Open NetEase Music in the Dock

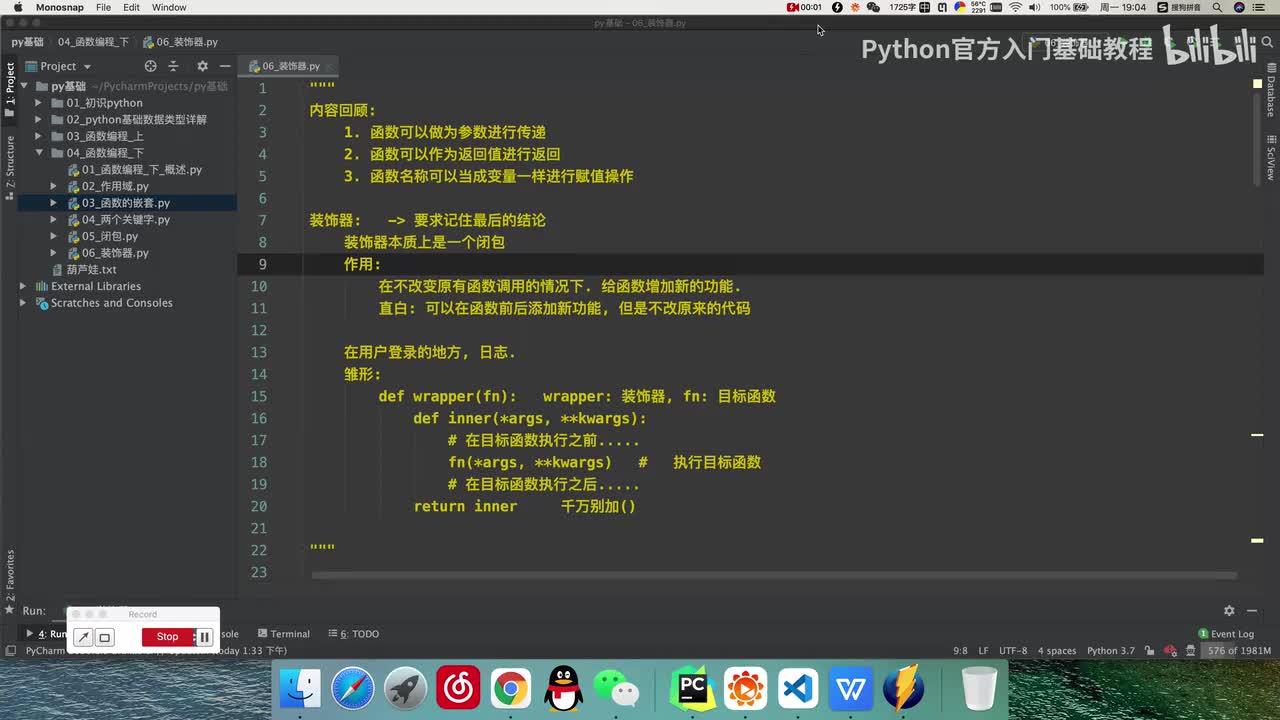458,689
